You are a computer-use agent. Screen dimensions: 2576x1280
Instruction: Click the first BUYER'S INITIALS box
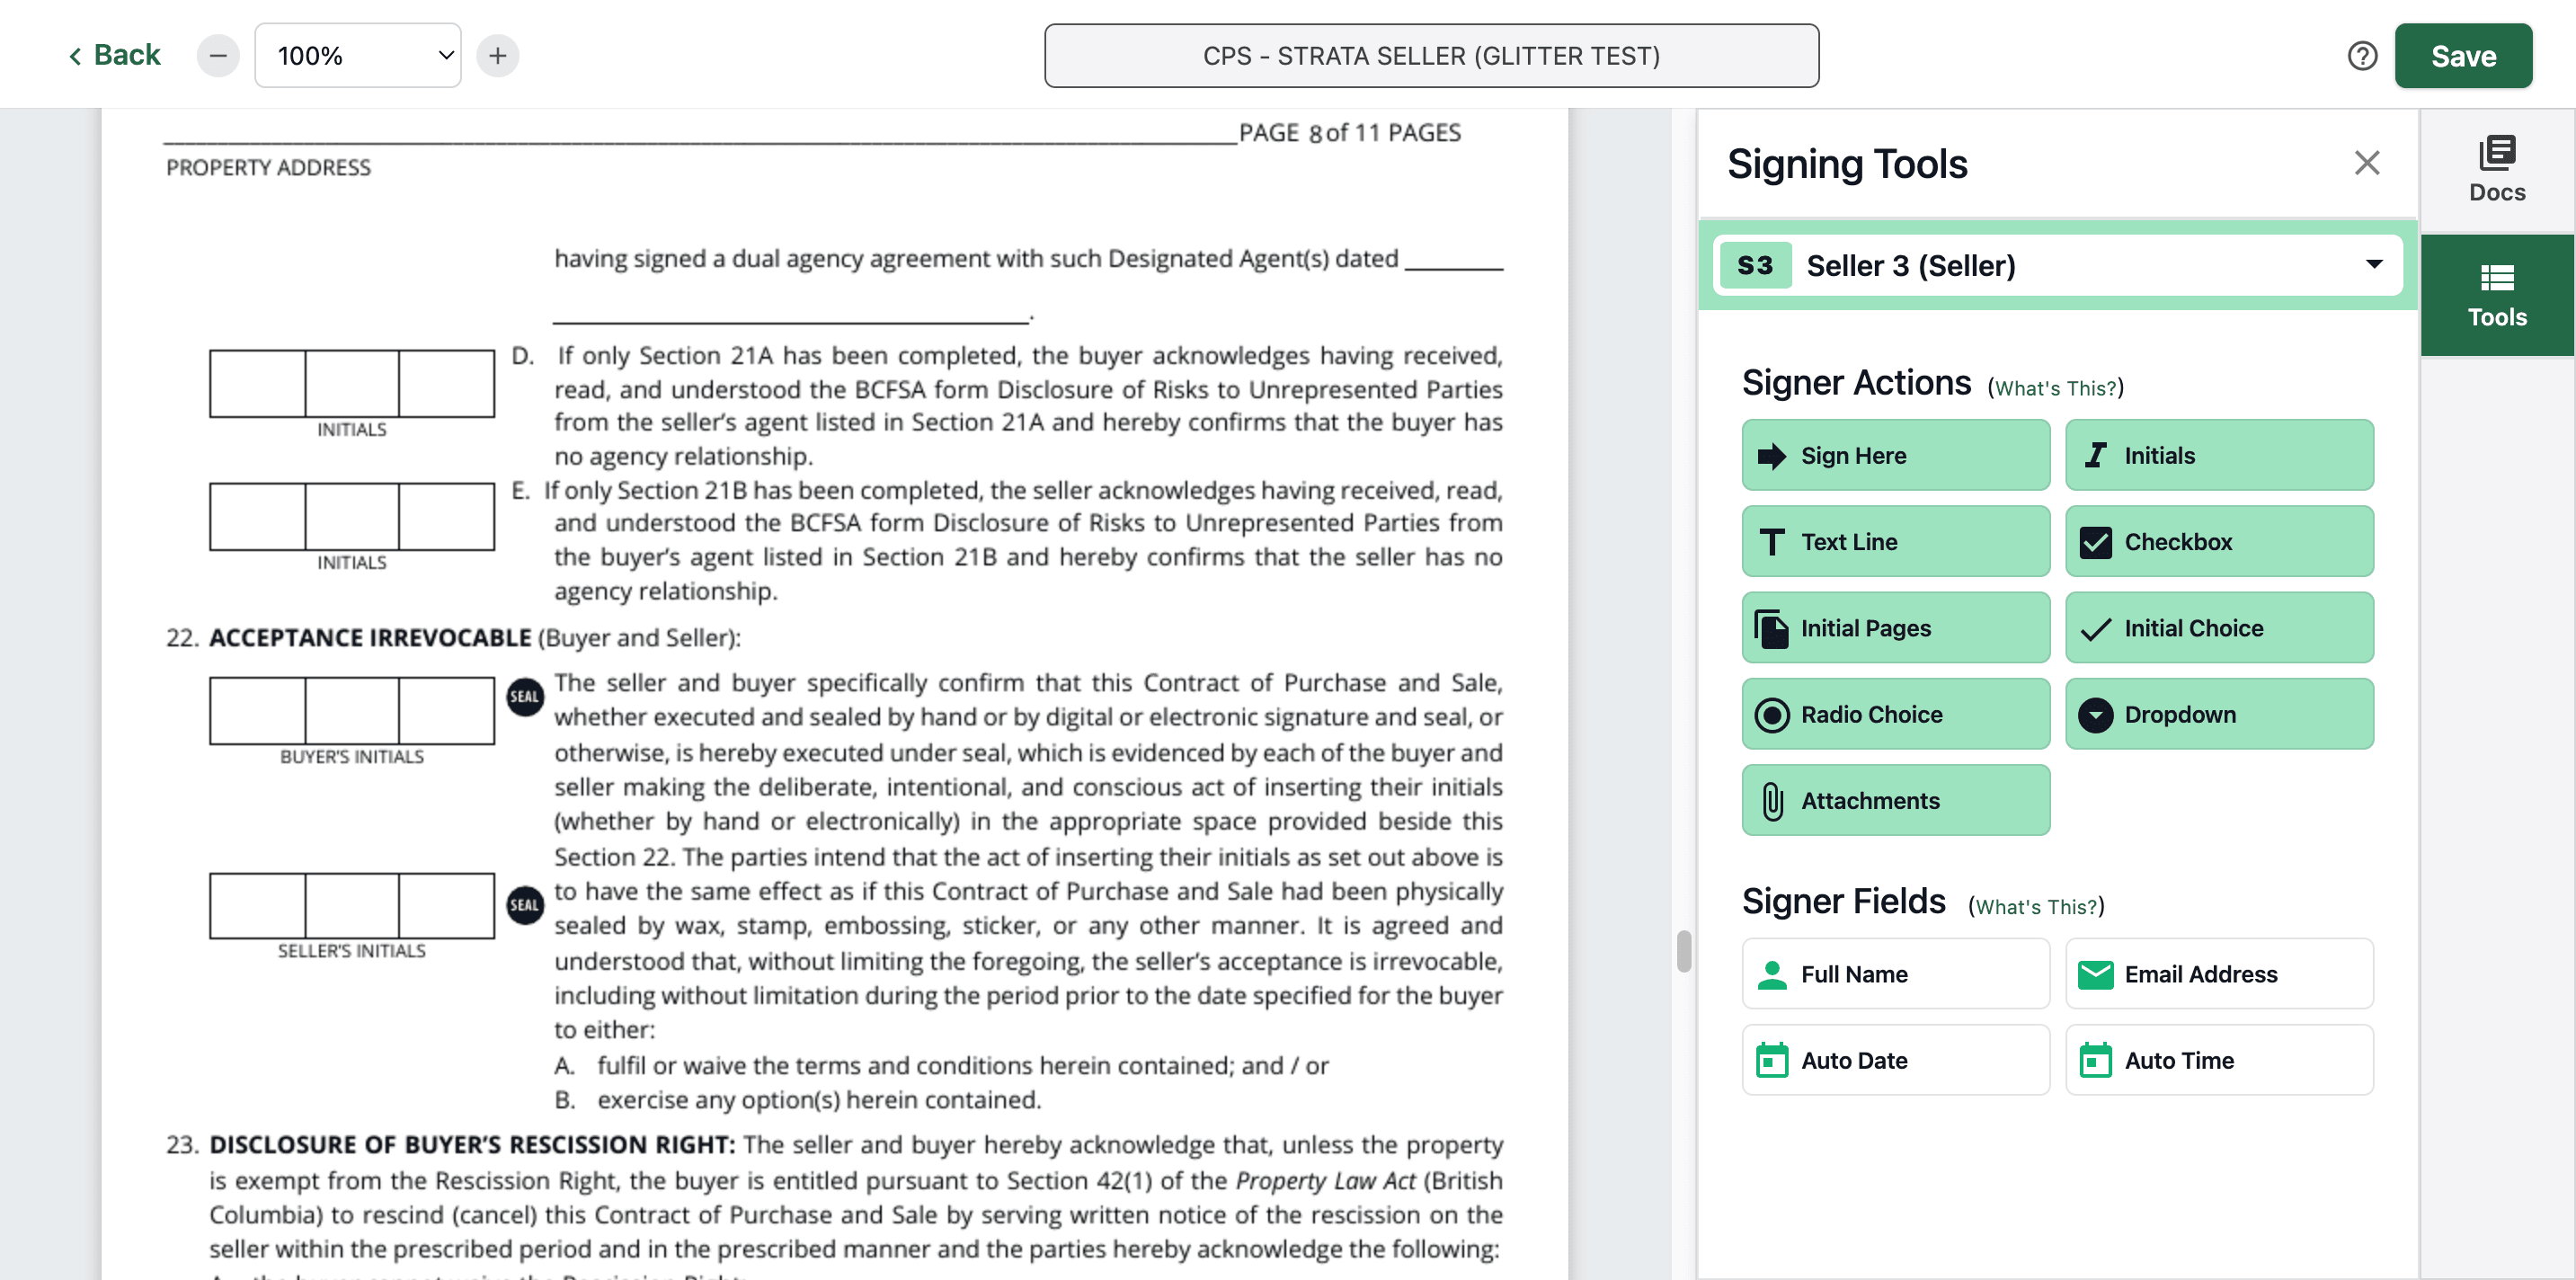click(x=258, y=711)
